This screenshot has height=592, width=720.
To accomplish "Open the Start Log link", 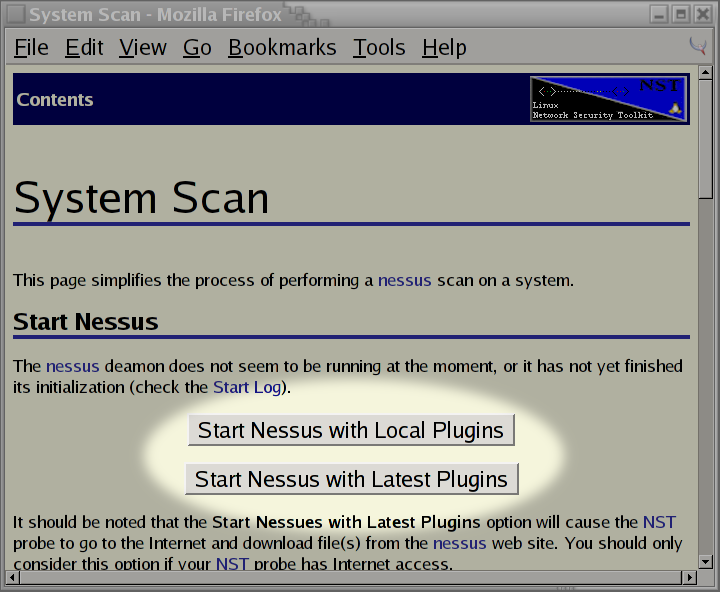I will [246, 387].
